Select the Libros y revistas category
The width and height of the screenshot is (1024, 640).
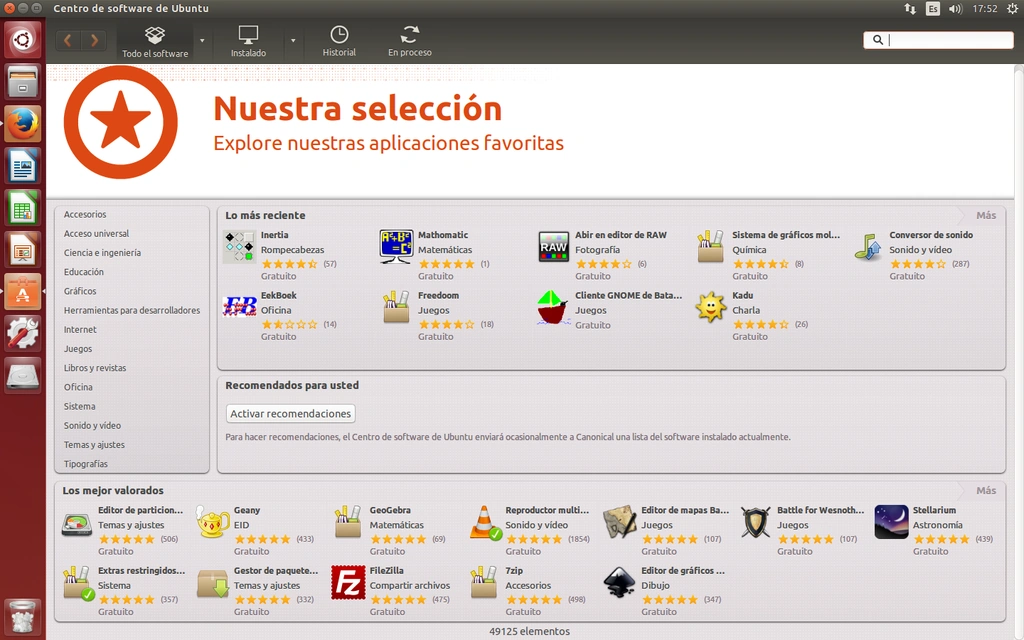coord(95,368)
